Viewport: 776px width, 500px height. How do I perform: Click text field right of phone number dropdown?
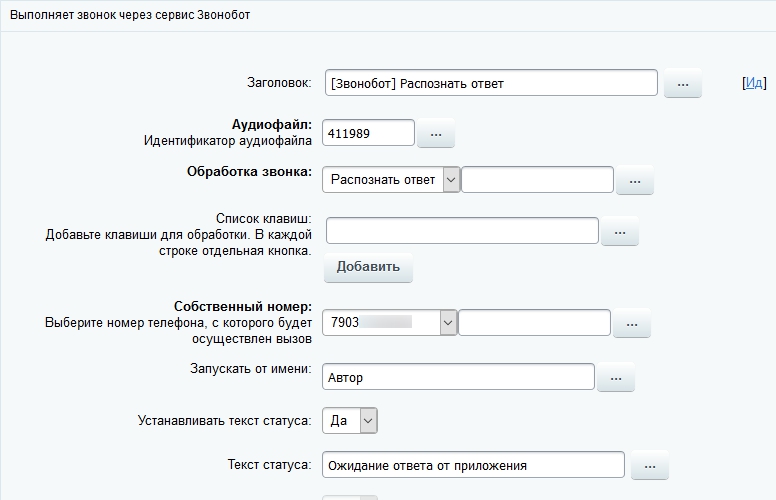click(534, 323)
